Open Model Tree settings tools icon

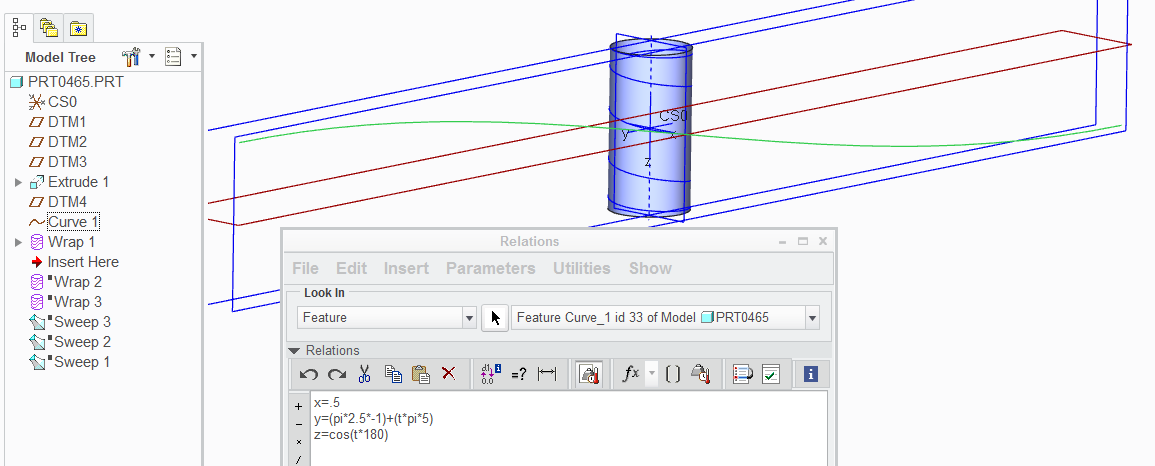(131, 57)
